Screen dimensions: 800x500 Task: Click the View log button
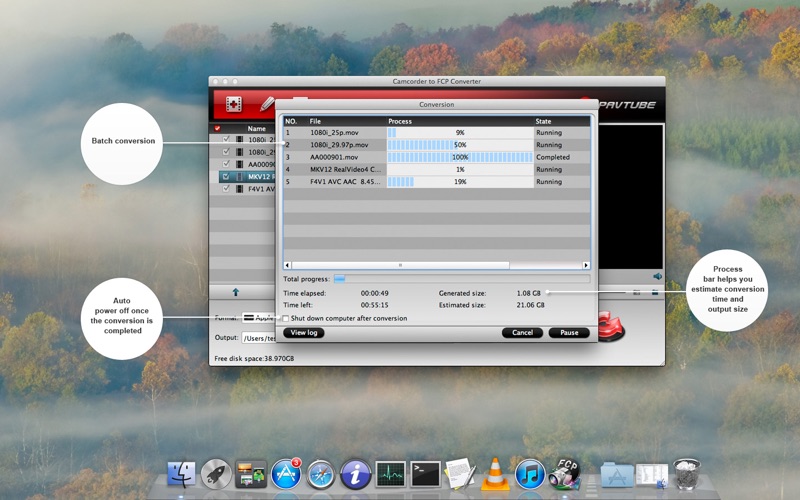(x=304, y=333)
